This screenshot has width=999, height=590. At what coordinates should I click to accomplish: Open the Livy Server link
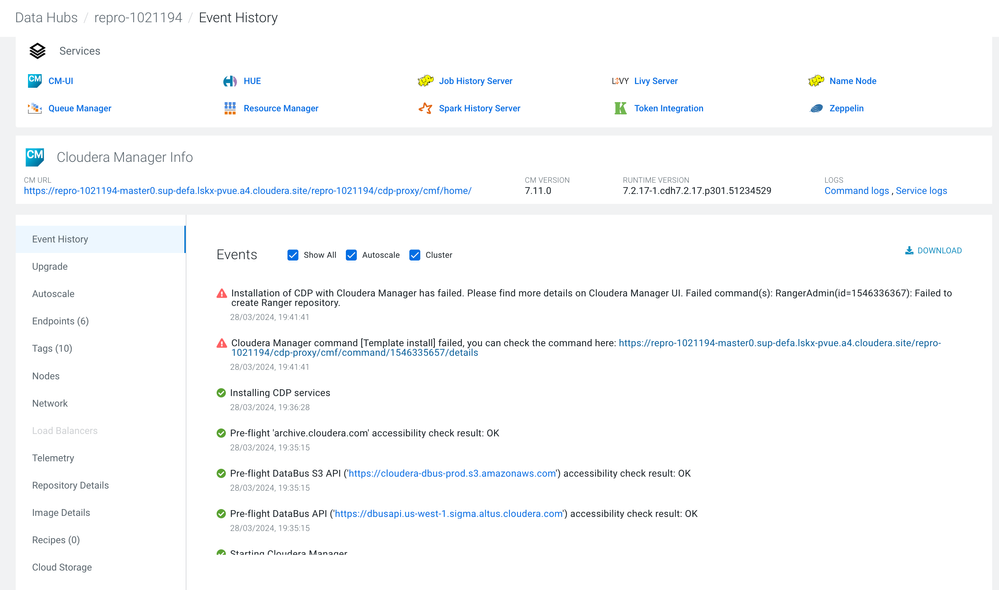(x=656, y=81)
